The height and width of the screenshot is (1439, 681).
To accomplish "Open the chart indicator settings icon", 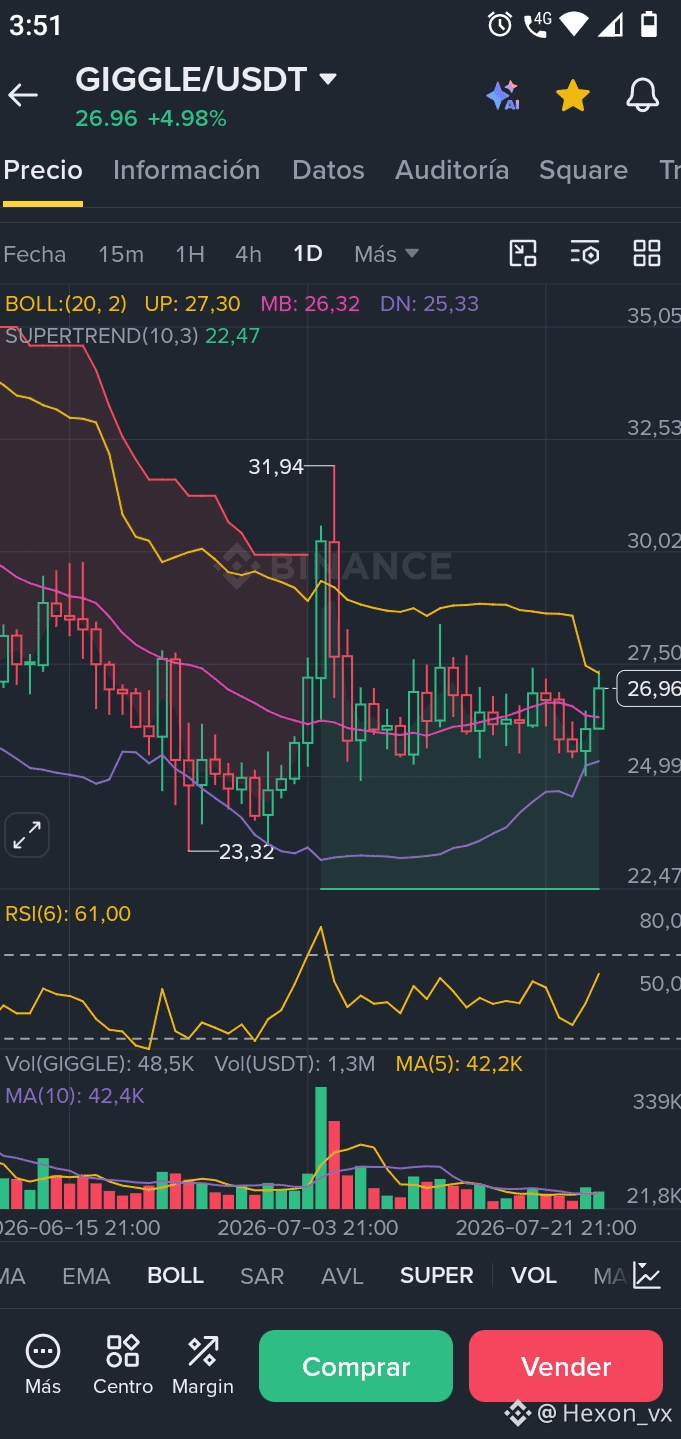I will click(585, 253).
